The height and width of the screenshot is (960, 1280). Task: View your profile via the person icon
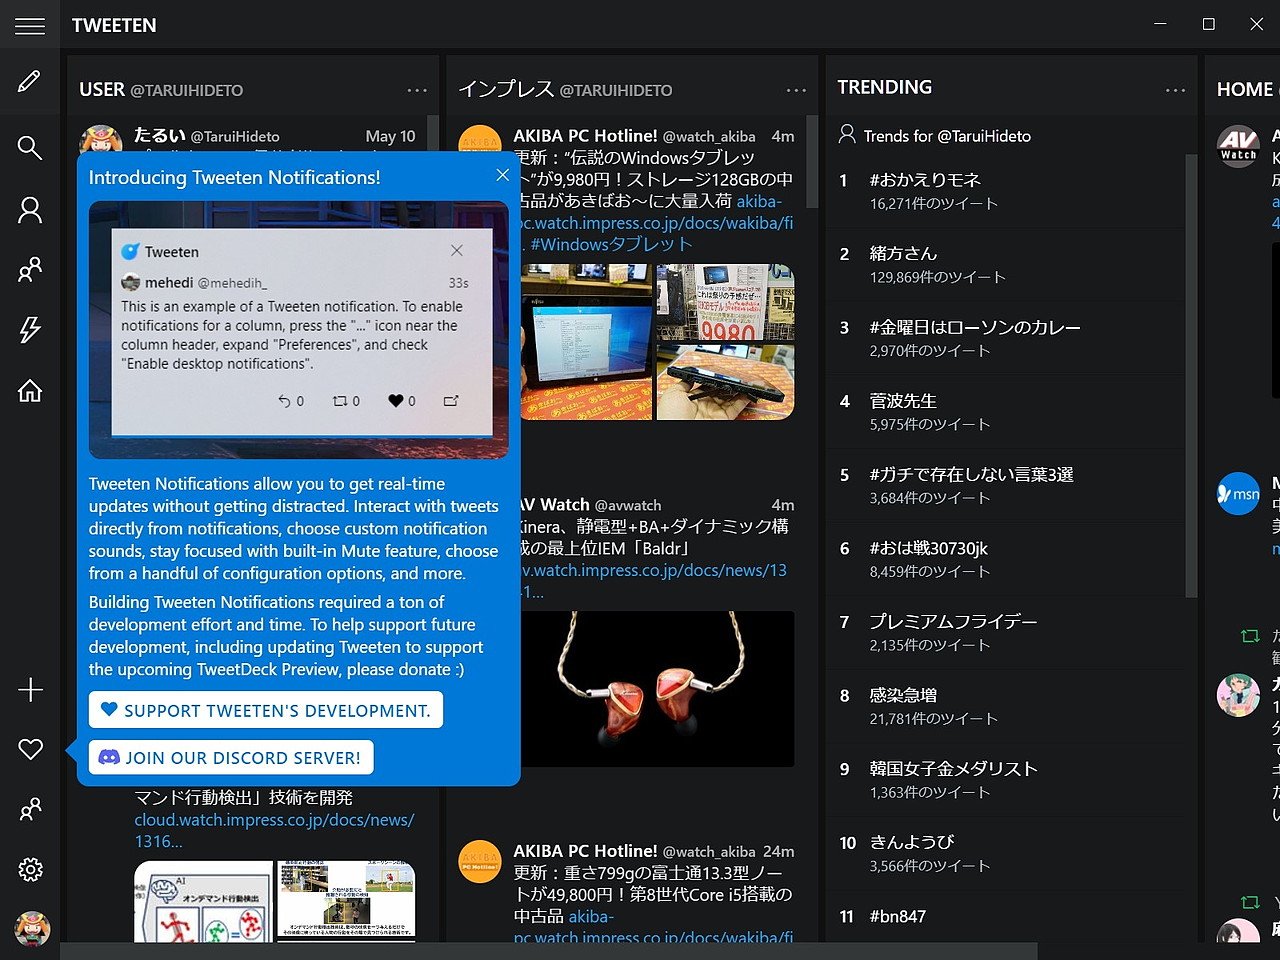(30, 209)
